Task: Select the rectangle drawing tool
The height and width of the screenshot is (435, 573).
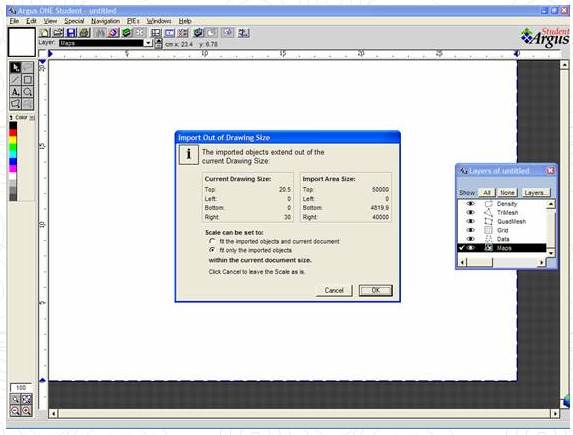Action: [27, 80]
